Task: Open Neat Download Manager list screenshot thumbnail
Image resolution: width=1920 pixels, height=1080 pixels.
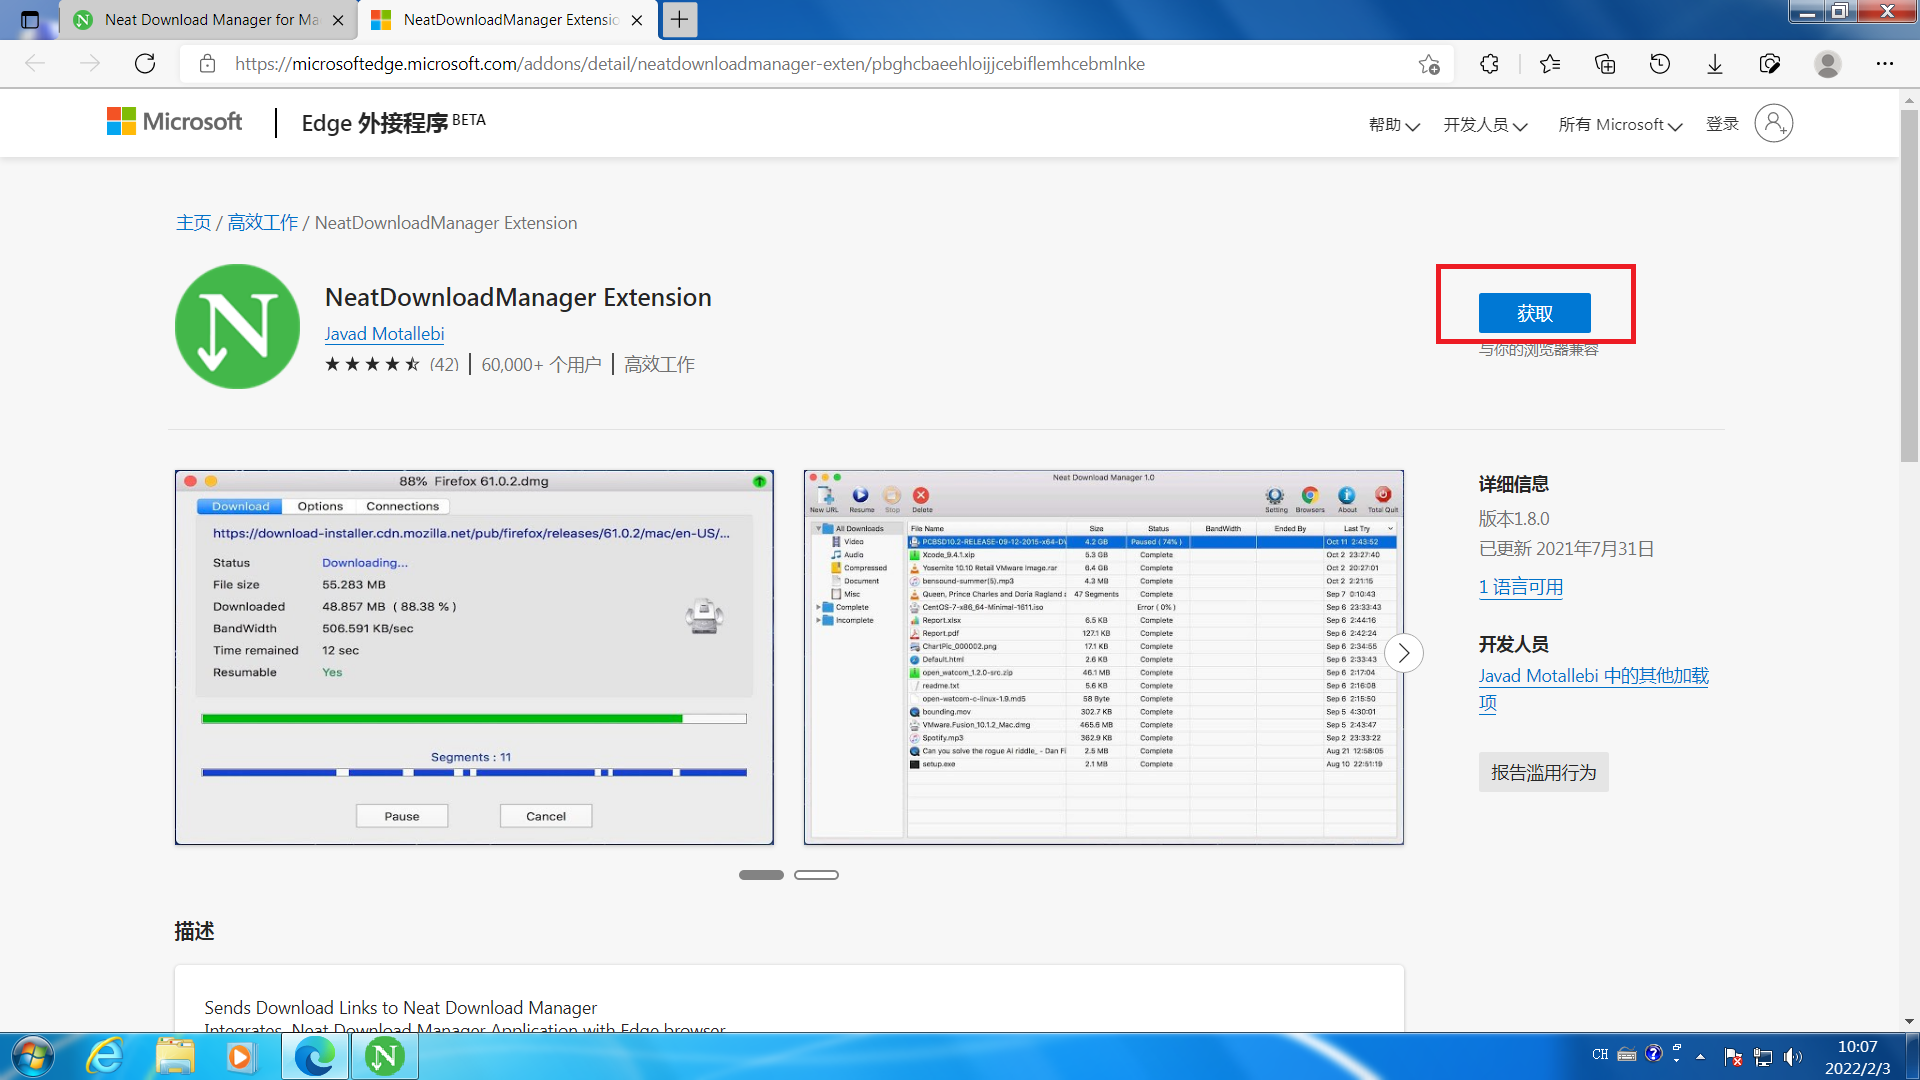Action: [x=1103, y=657]
